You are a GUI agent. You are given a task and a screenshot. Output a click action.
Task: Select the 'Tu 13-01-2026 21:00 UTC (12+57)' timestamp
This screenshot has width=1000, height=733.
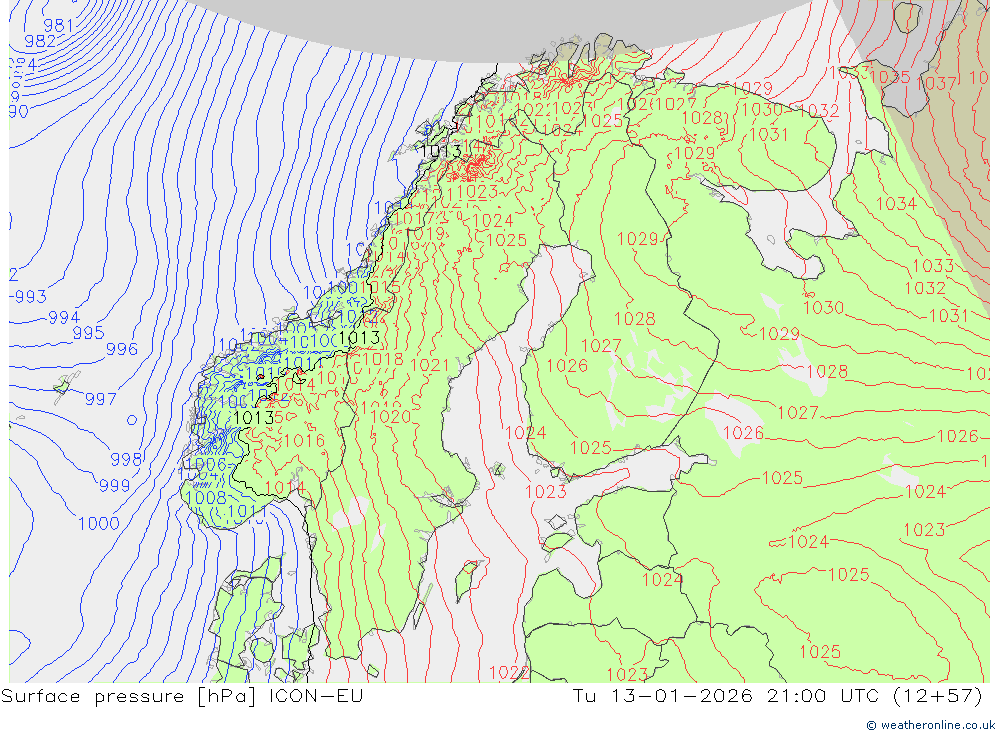pos(777,696)
